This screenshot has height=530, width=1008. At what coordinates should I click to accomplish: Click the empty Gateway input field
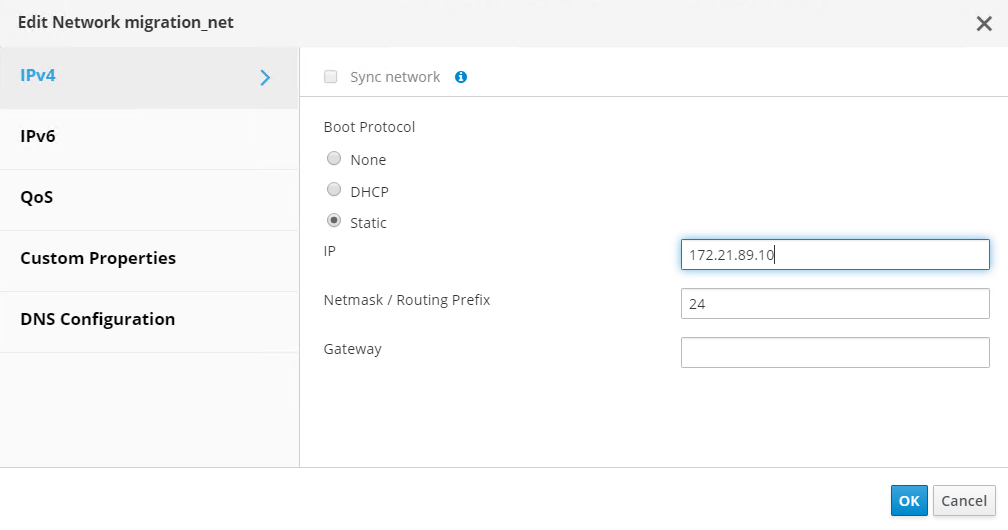coord(835,352)
